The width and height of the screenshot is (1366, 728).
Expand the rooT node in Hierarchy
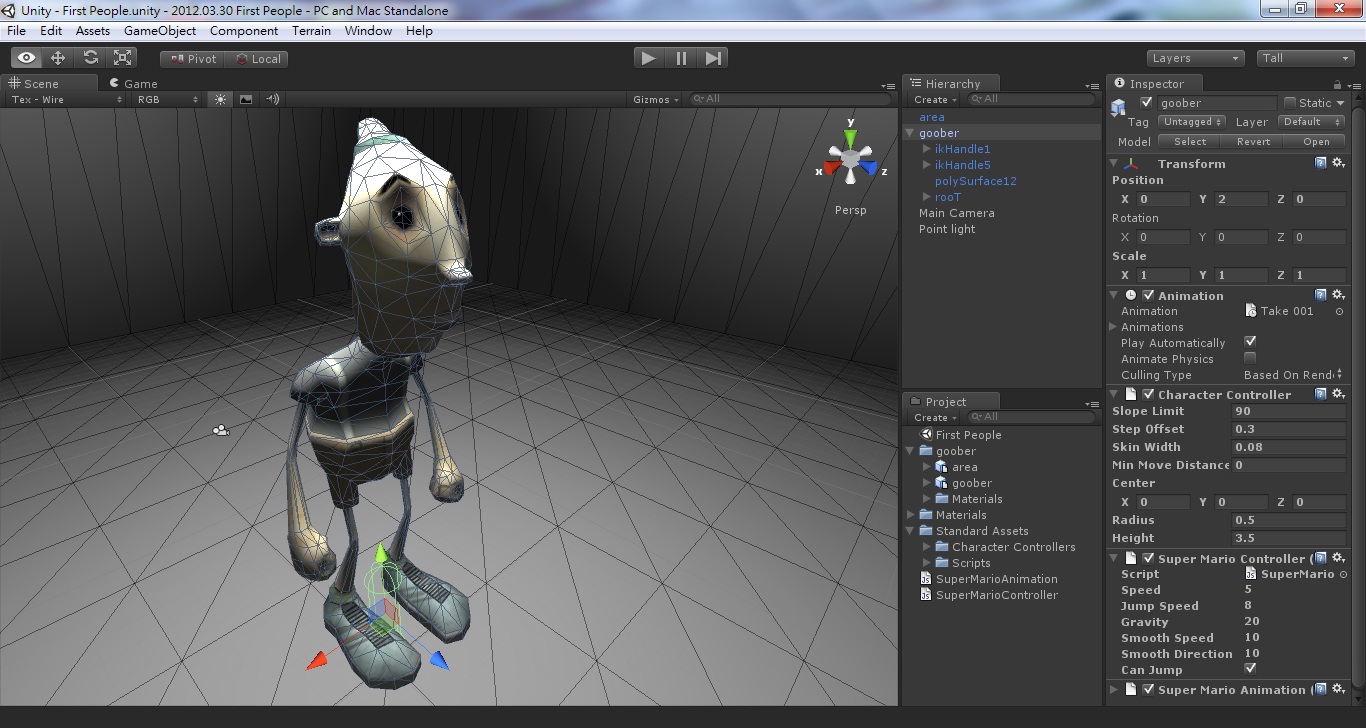pos(927,197)
